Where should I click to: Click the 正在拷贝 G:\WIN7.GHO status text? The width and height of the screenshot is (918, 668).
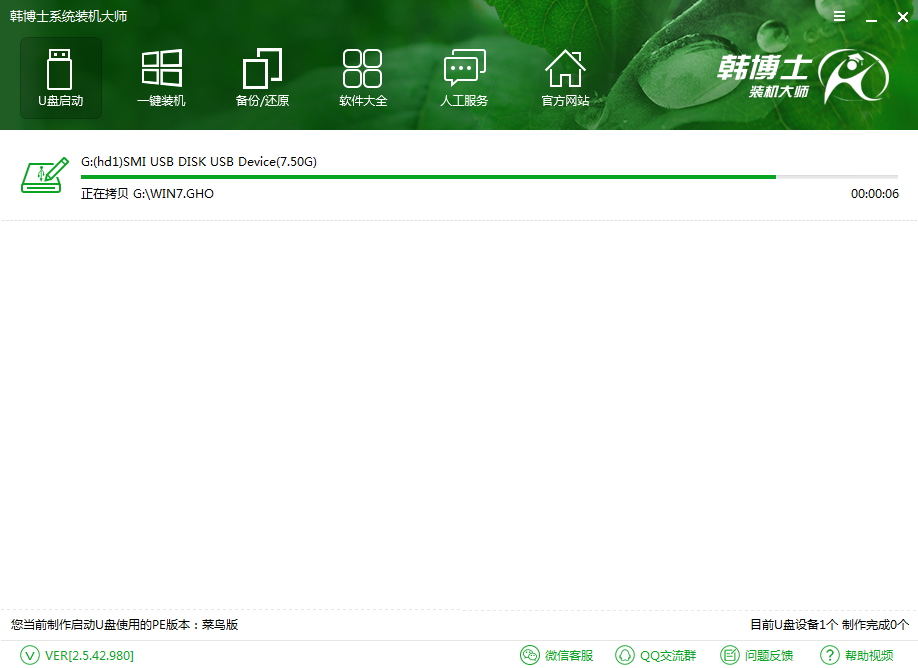[147, 193]
